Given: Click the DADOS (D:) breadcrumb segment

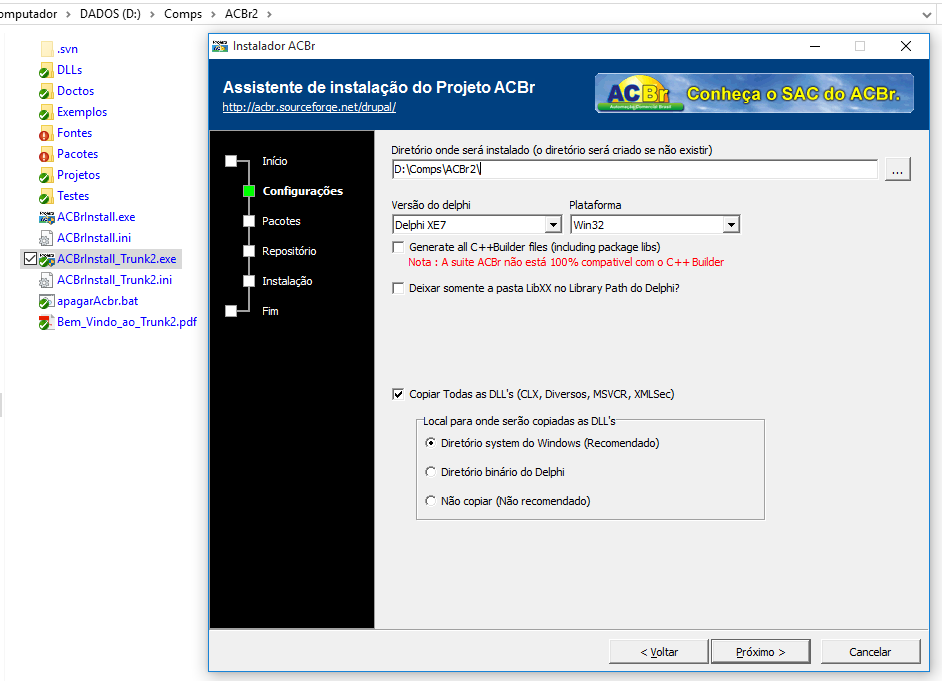Looking at the screenshot, I should 110,14.
